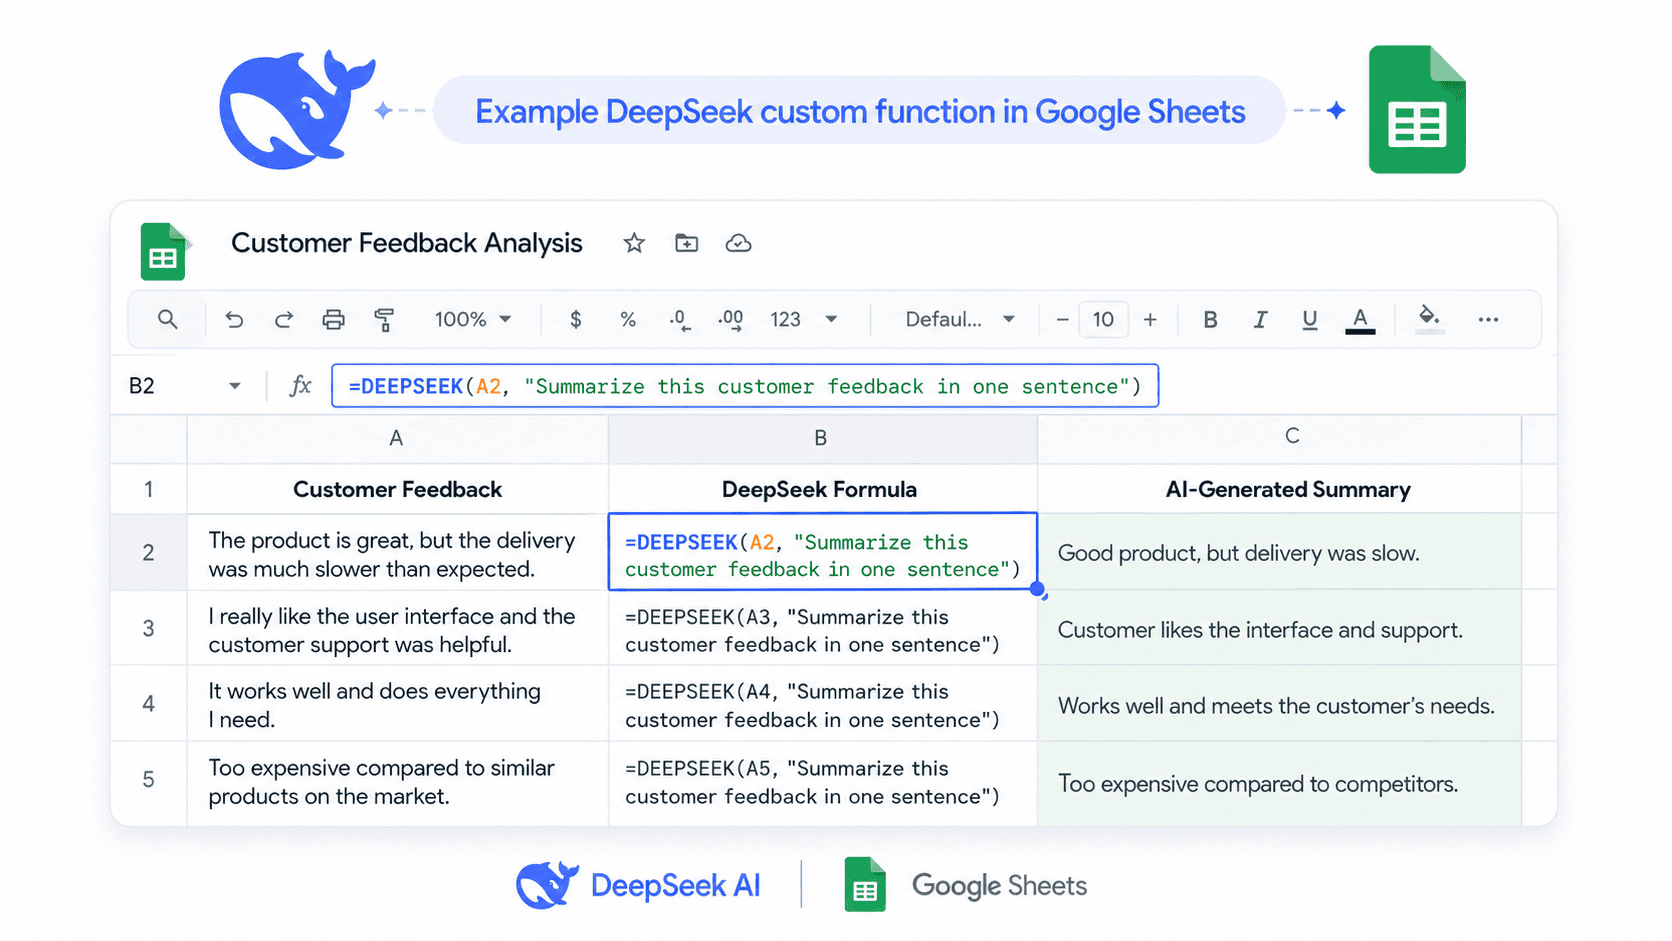Select 'Too expensive compared to competitors' cell
Image resolution: width=1672 pixels, height=941 pixels.
[1279, 782]
